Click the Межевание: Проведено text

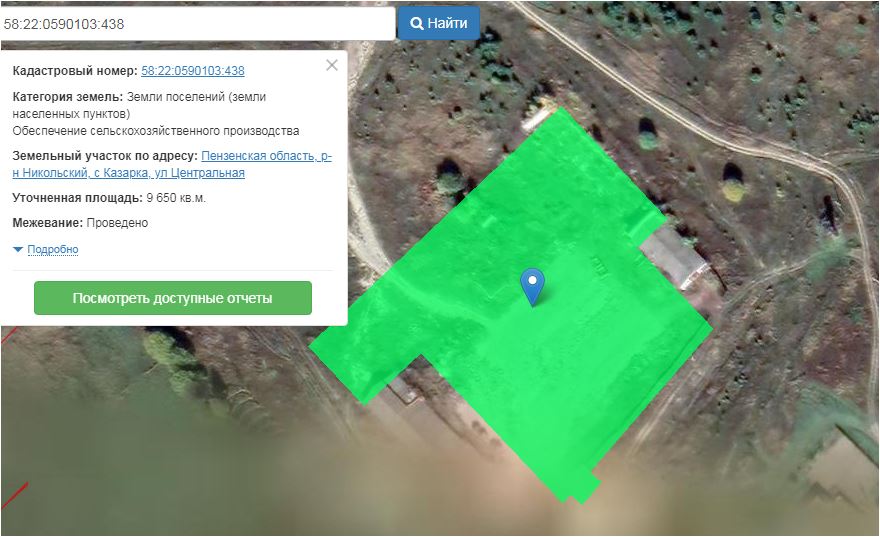pos(80,223)
